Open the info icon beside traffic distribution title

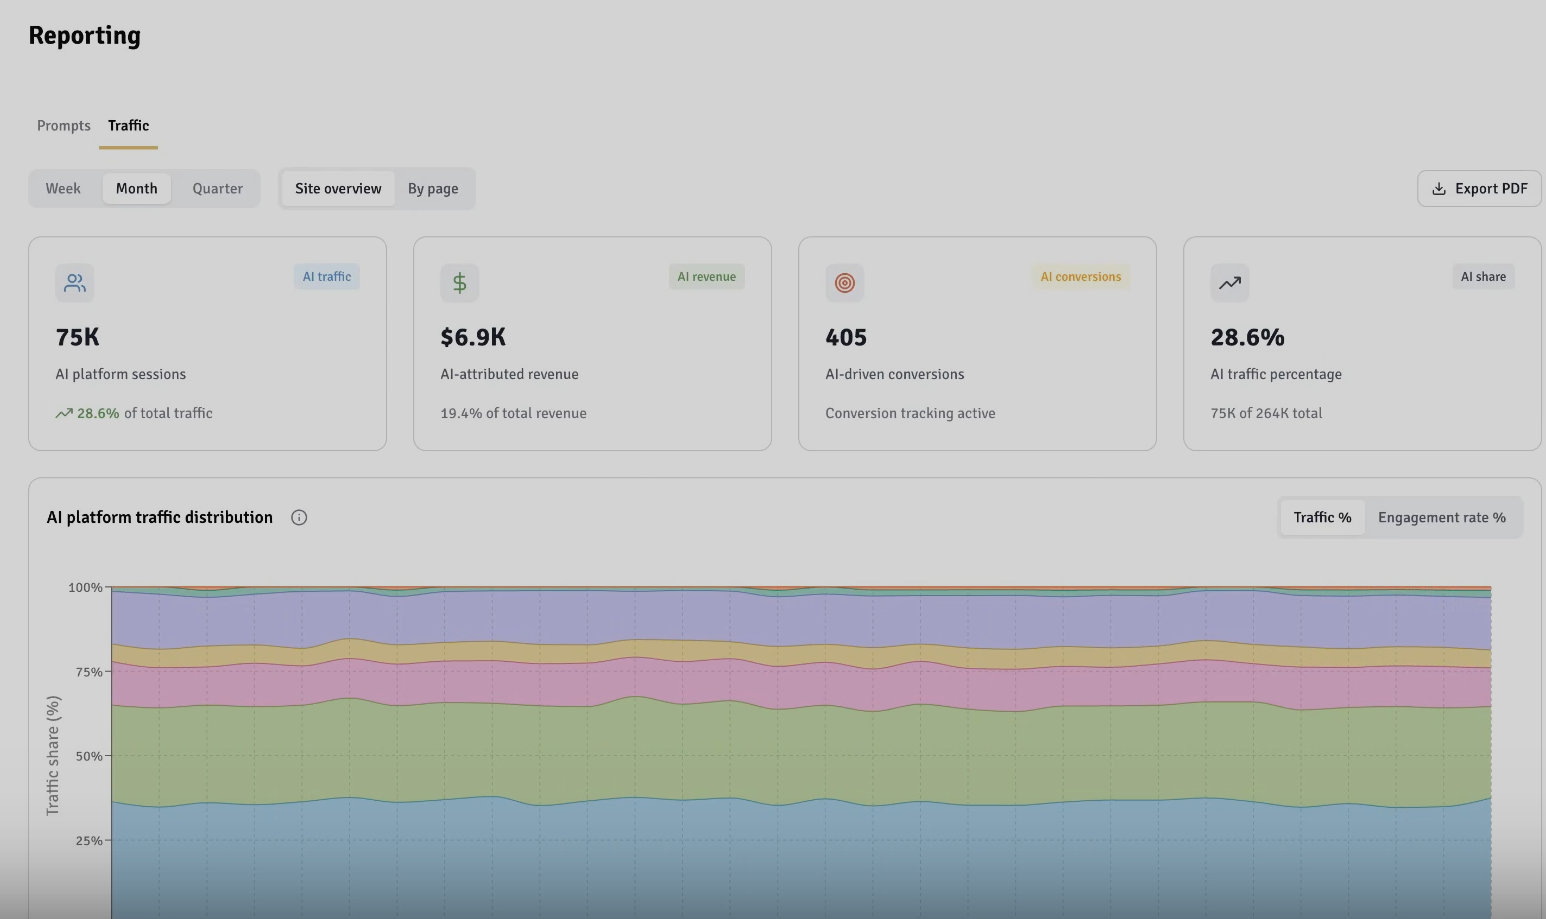(x=299, y=518)
